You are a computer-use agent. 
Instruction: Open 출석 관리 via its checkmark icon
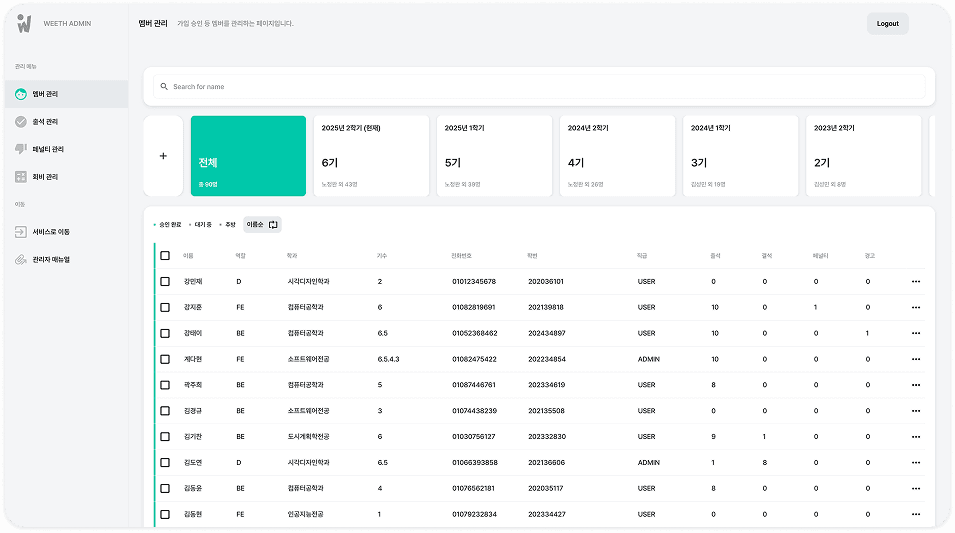point(21,122)
